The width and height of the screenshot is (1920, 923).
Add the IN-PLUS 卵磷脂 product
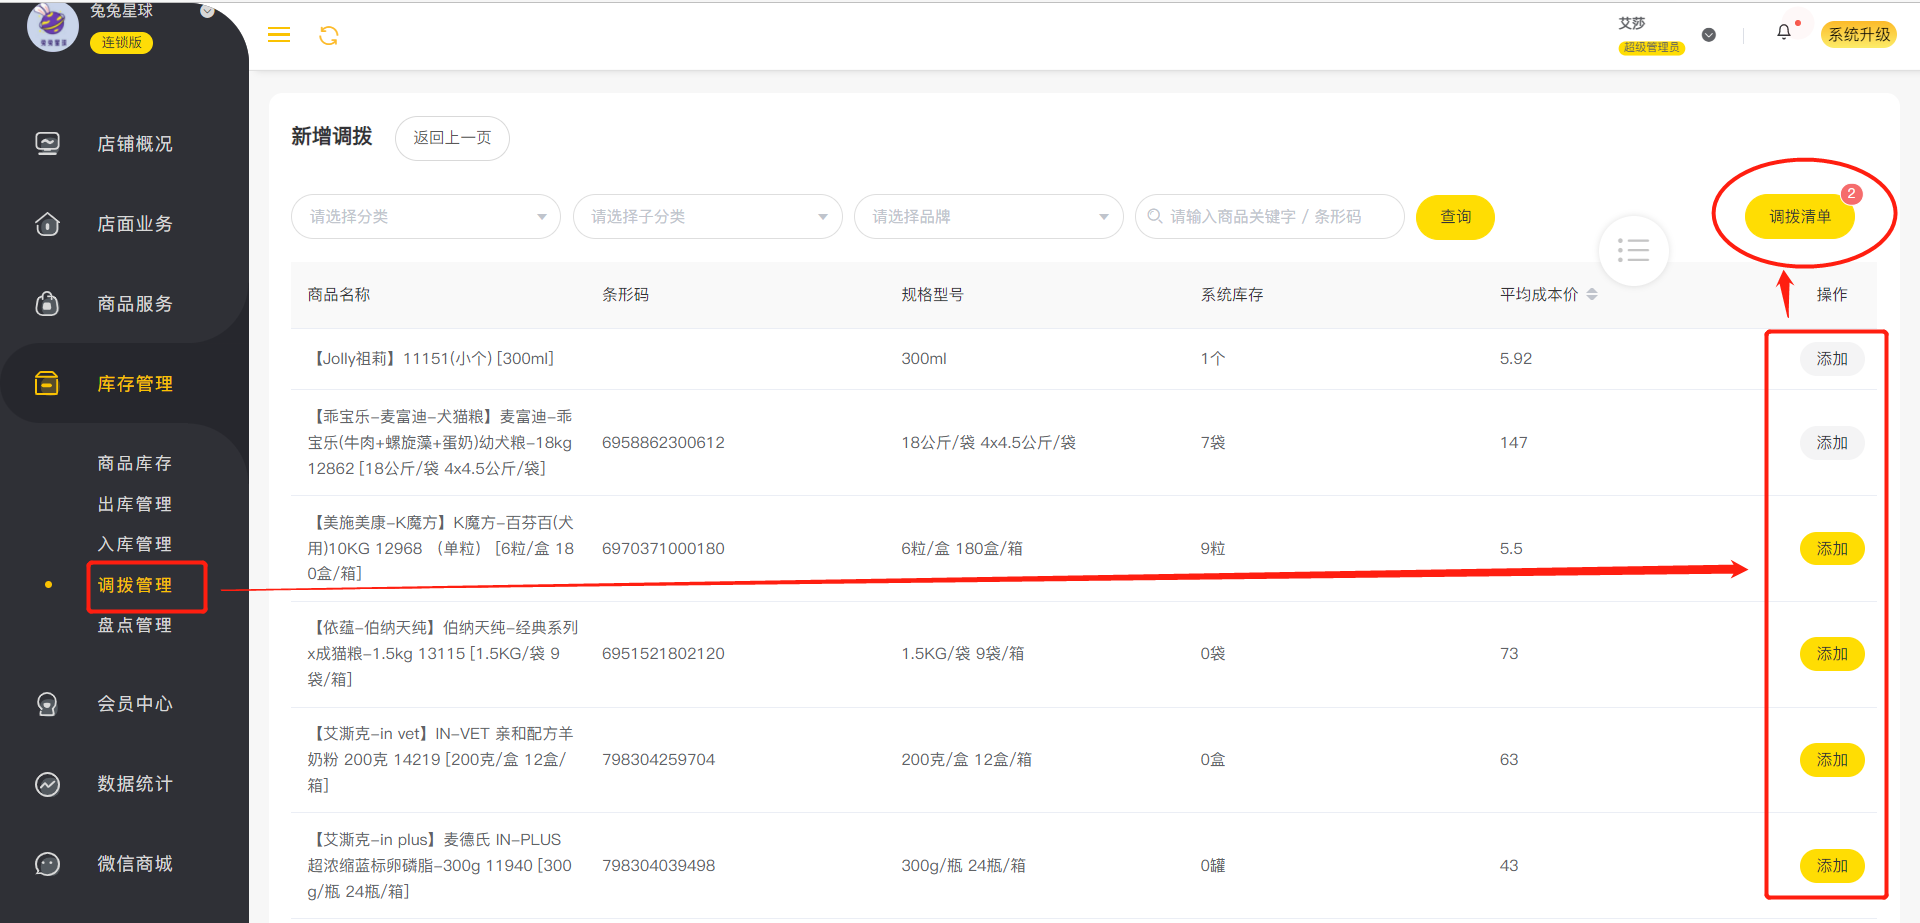tap(1832, 866)
